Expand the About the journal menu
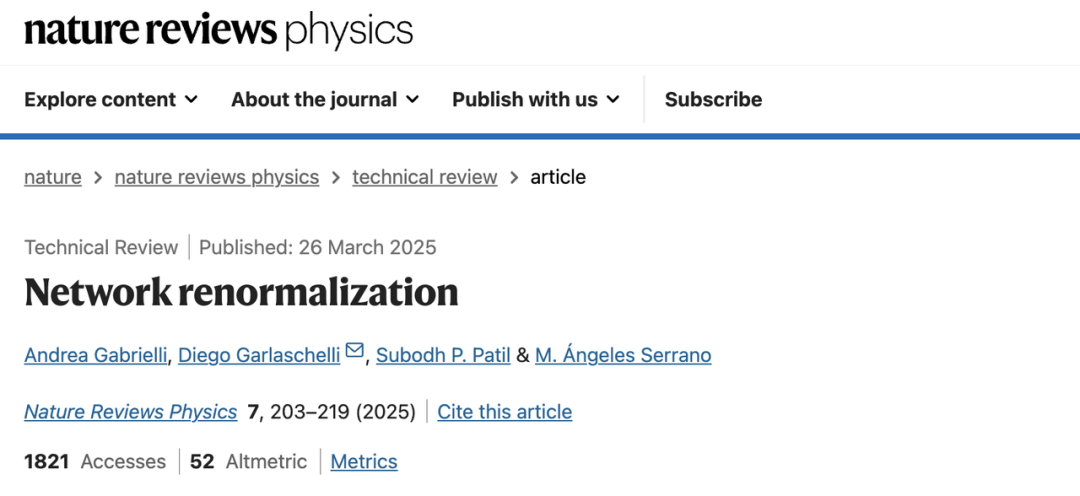This screenshot has width=1080, height=496. tap(324, 99)
